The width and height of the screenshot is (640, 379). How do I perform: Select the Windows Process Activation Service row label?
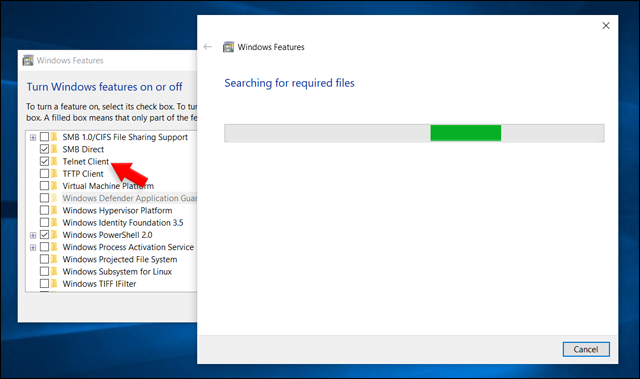click(128, 247)
